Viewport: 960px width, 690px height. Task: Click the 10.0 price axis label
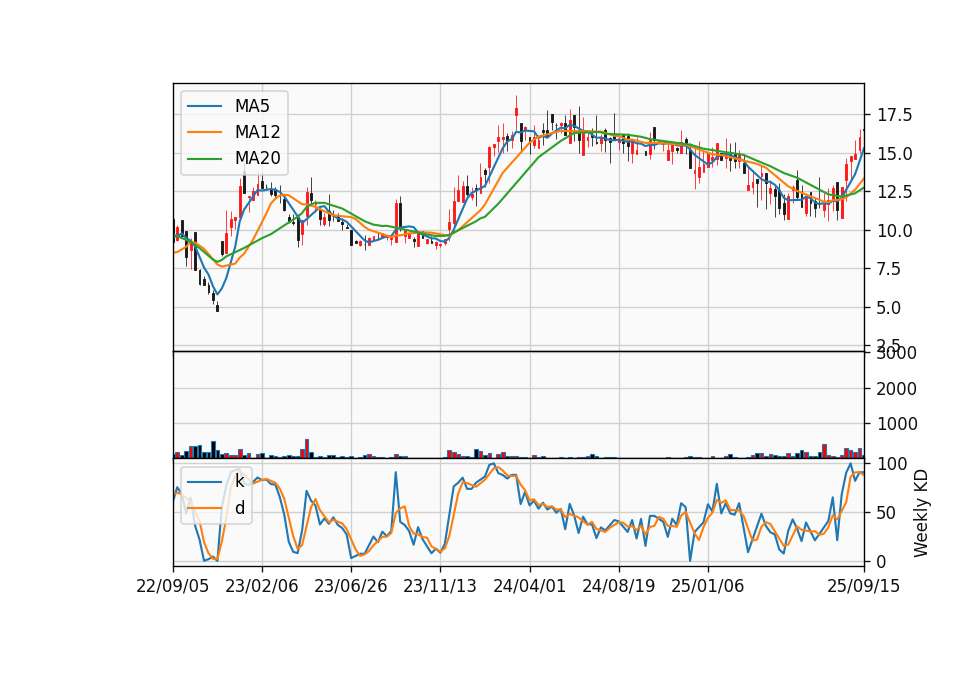click(894, 231)
